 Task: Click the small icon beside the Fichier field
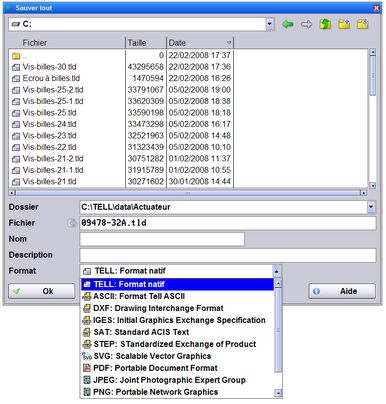tap(72, 223)
